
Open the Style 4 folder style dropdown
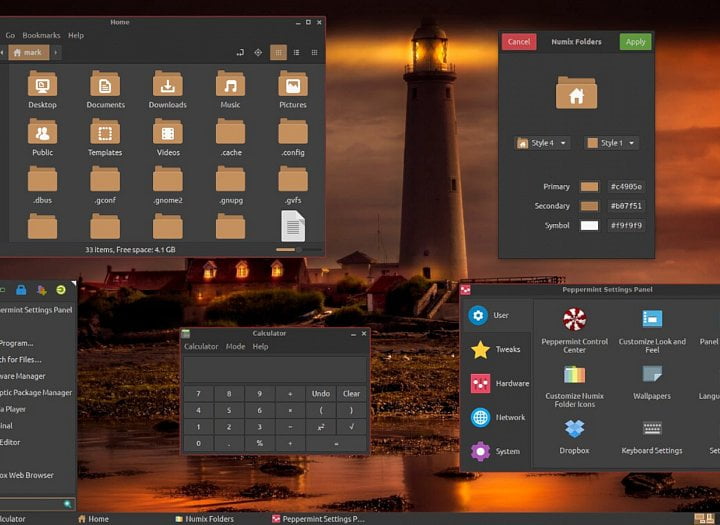(542, 143)
